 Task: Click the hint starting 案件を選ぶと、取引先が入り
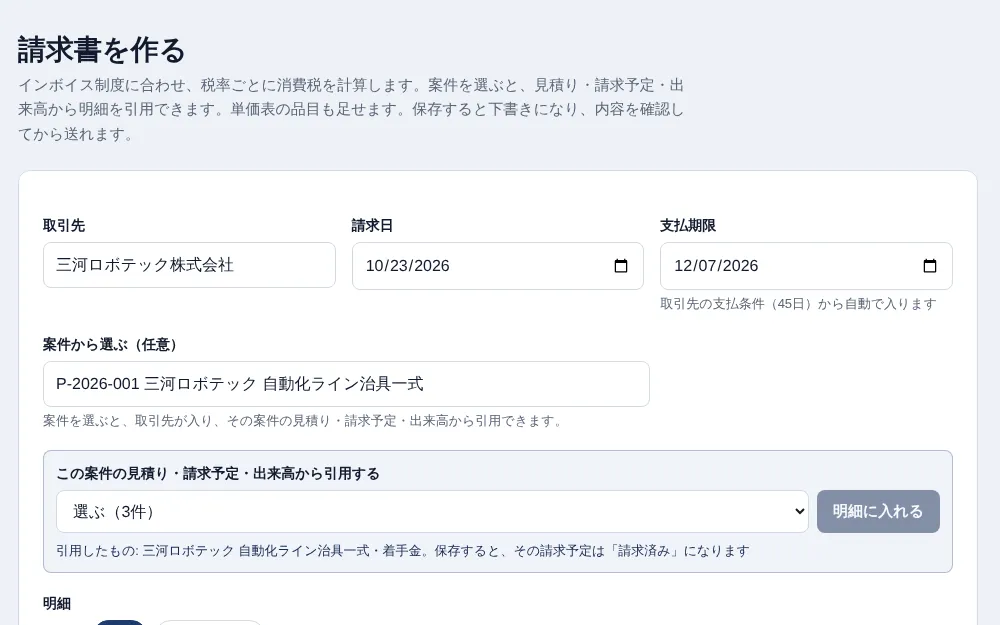point(305,421)
